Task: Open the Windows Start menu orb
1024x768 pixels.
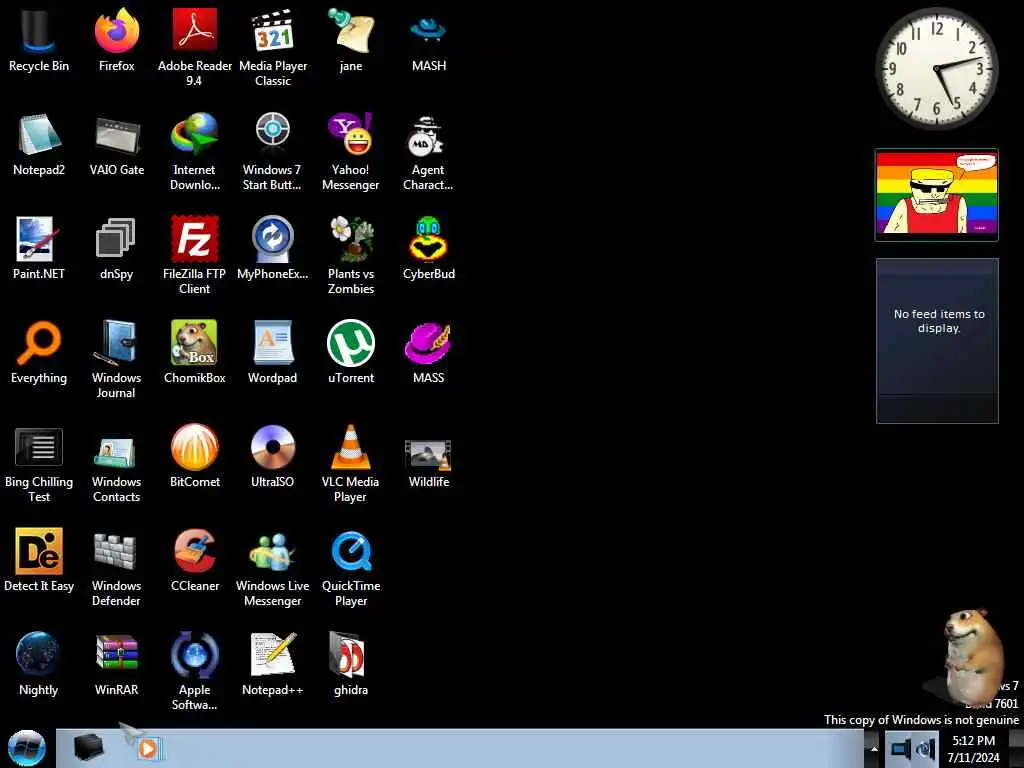Action: pyautogui.click(x=27, y=748)
